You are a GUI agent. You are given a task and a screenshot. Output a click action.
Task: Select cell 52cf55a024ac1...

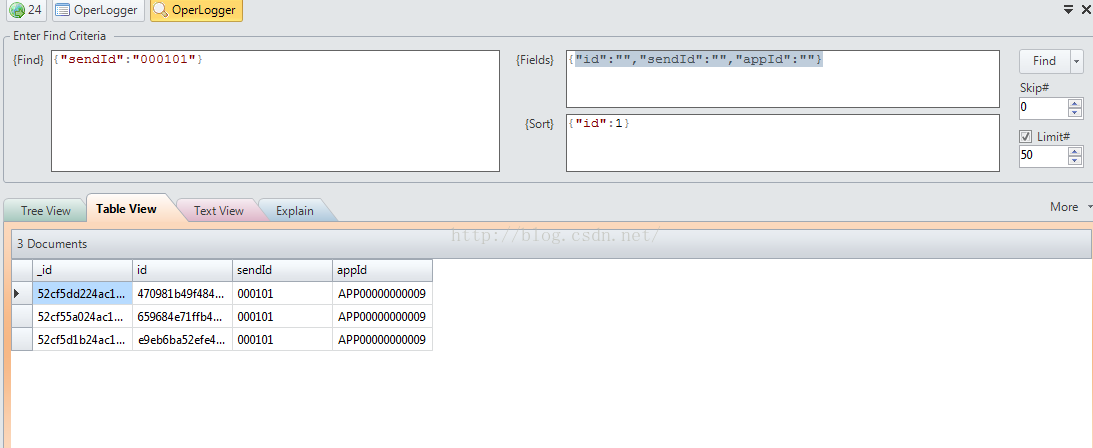[x=82, y=316]
